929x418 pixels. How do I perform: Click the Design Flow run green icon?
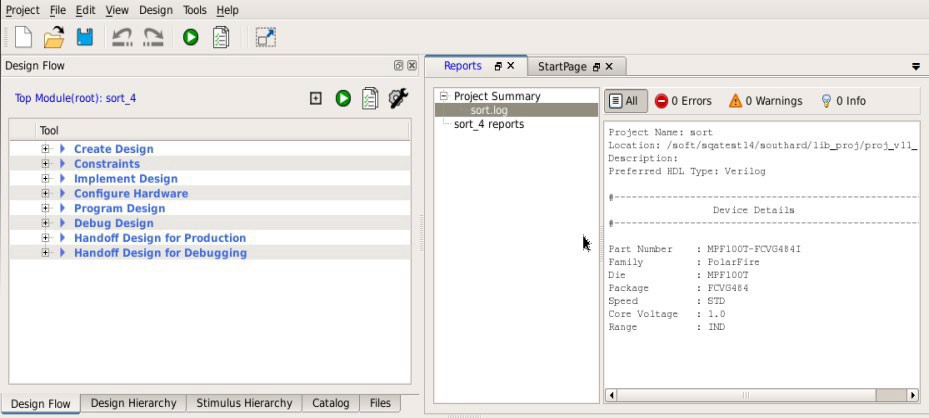click(343, 98)
